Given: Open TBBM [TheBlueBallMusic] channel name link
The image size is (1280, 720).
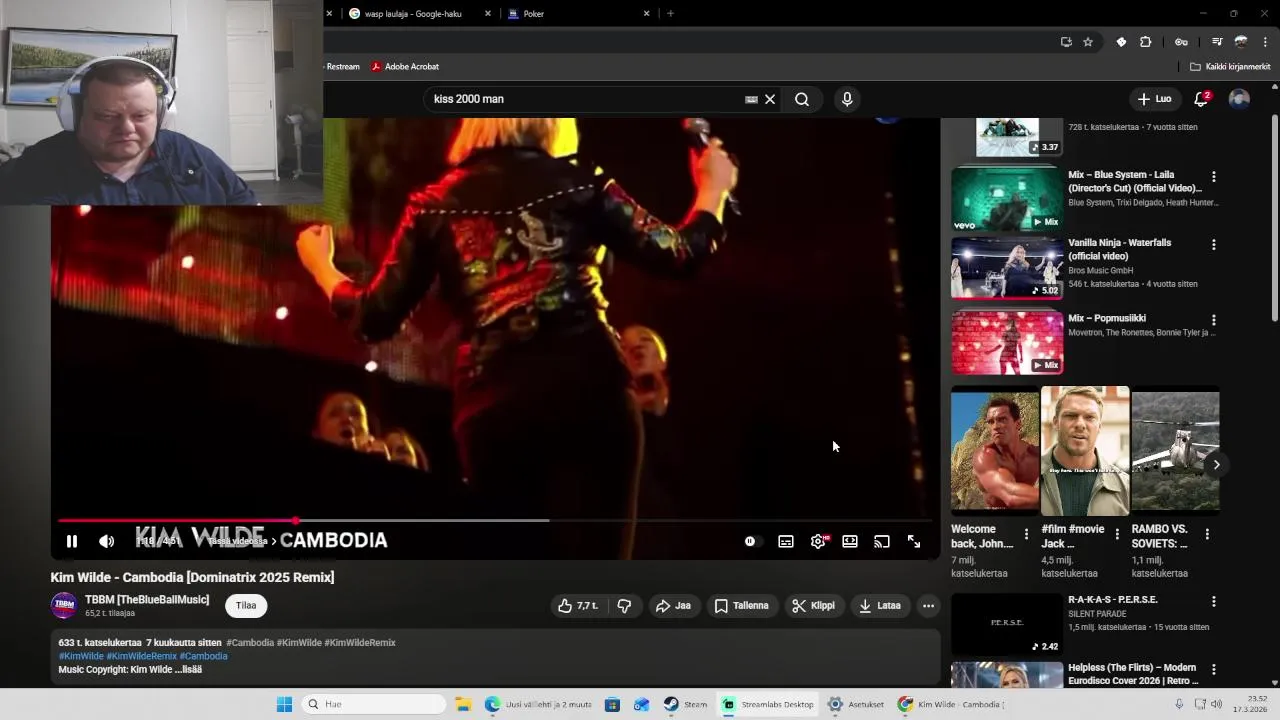Looking at the screenshot, I should [x=147, y=599].
